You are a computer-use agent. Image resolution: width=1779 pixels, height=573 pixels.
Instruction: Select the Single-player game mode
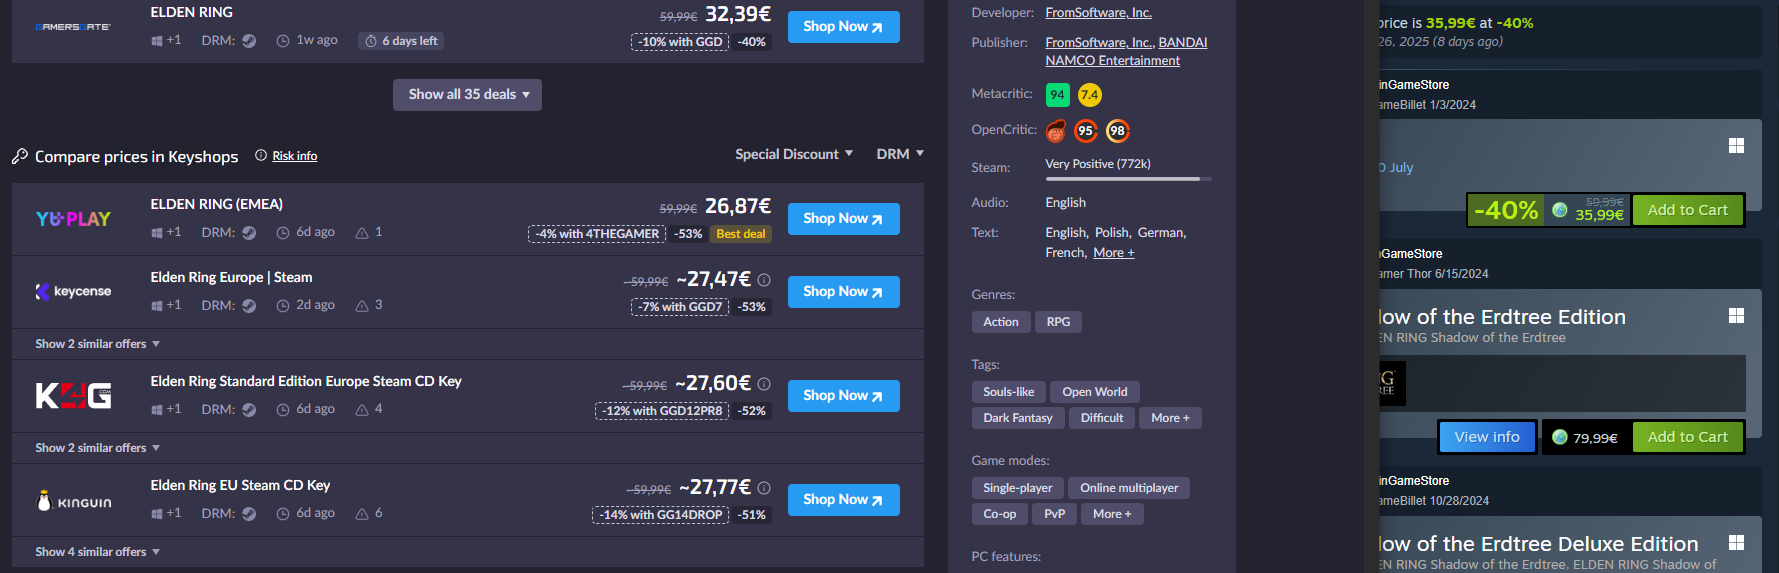coord(1017,488)
